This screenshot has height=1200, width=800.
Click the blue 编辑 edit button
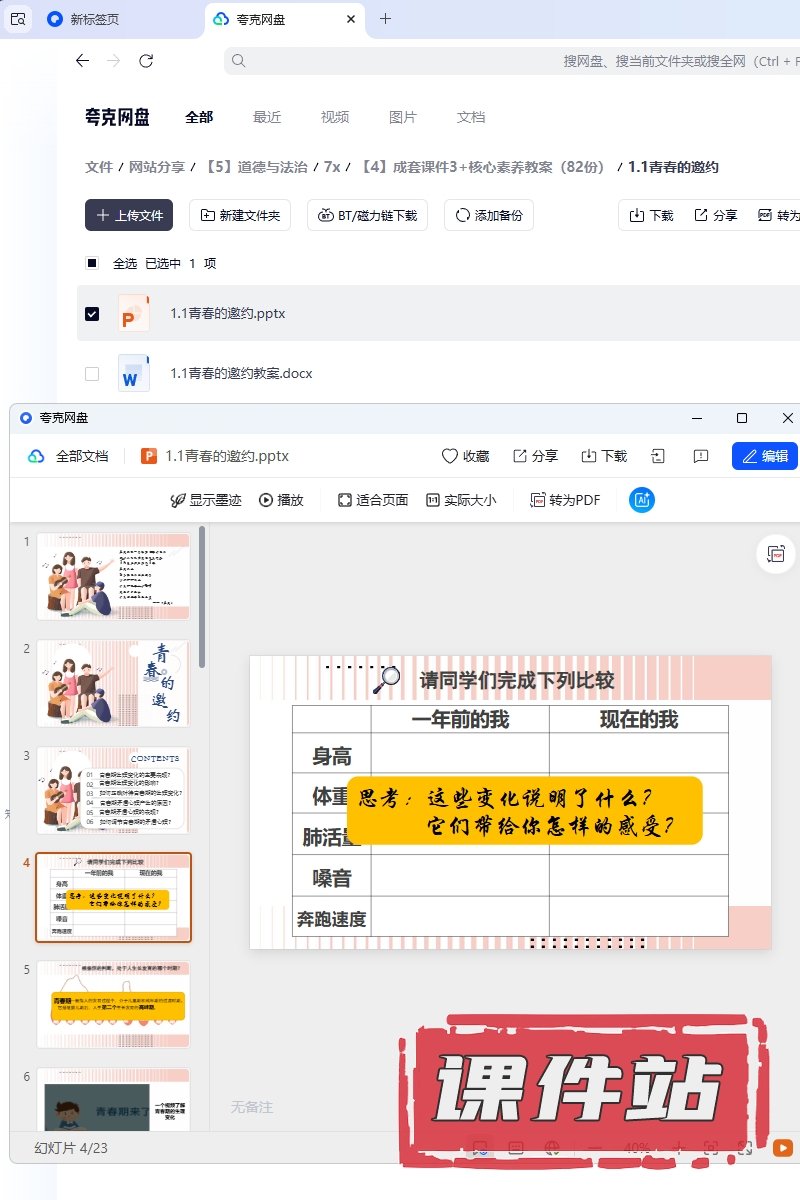coord(765,456)
